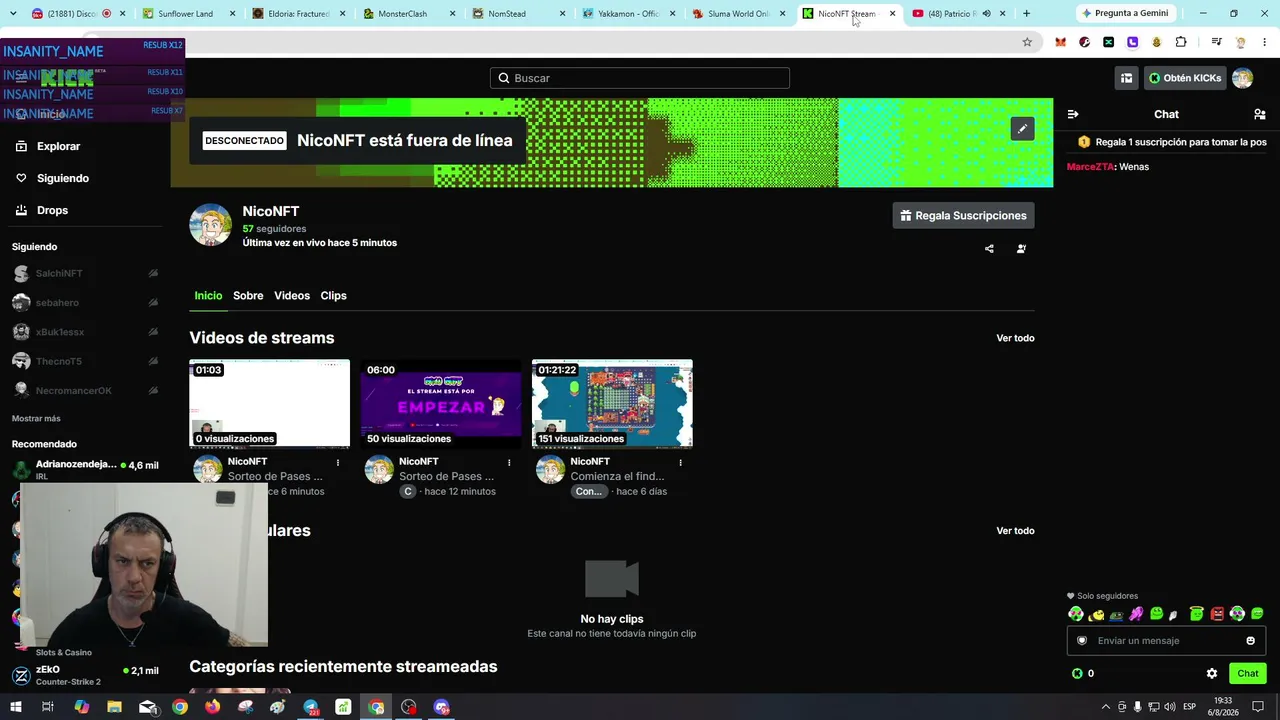This screenshot has height=720, width=1280.
Task: Focus 'Enviar un mensaje' chat input
Action: click(1166, 641)
